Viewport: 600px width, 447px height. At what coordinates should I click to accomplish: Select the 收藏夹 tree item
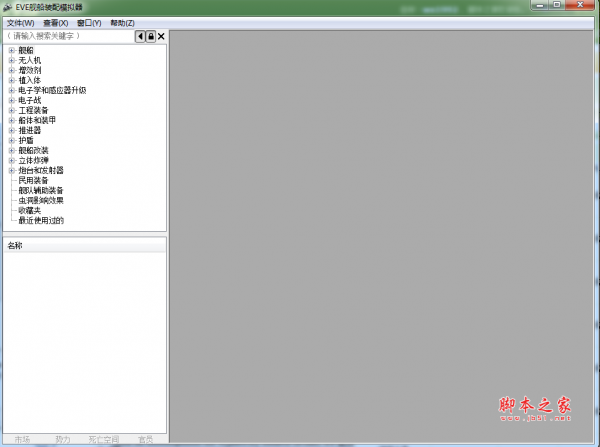30,210
